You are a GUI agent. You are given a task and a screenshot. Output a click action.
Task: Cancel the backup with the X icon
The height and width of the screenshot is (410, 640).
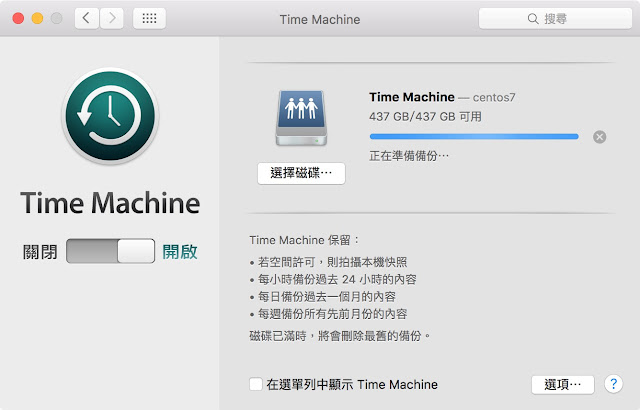[599, 137]
